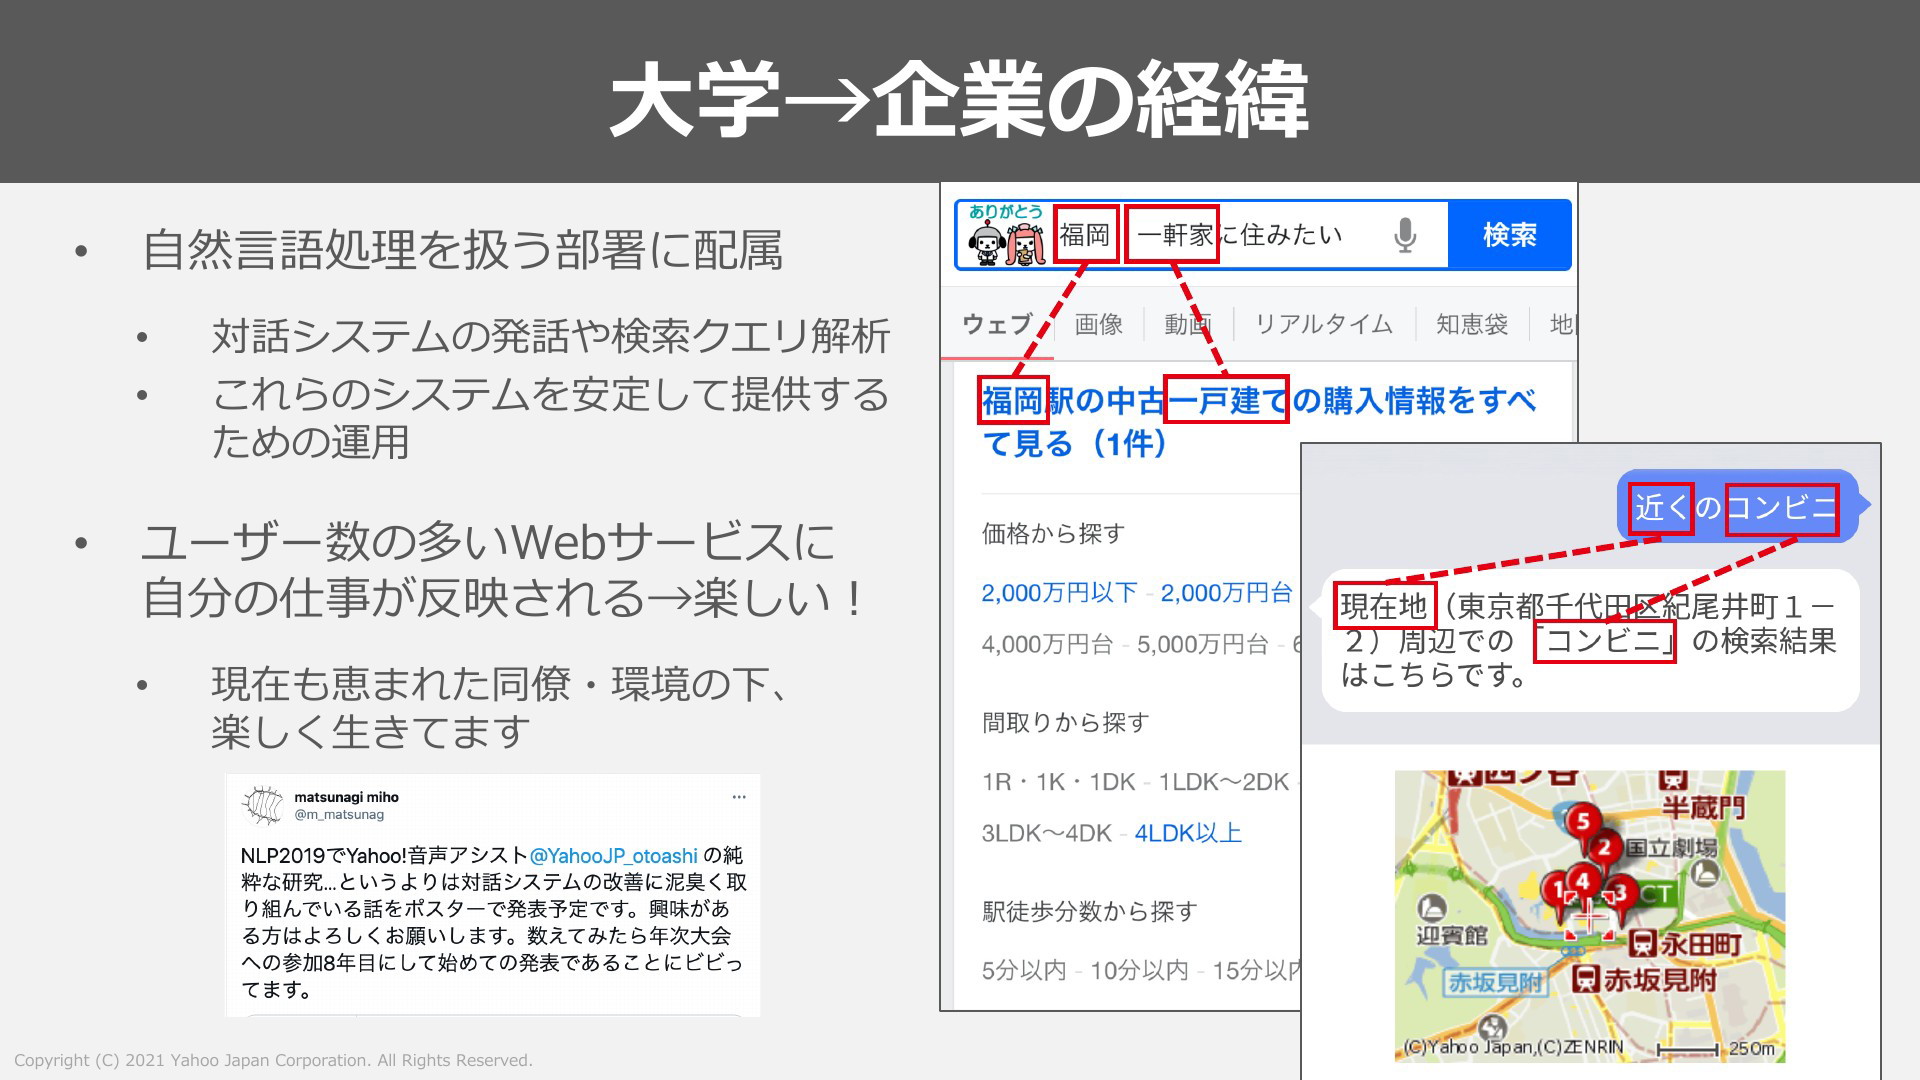The height and width of the screenshot is (1080, 1920).
Task: Click the microphone voice search icon
Action: pos(1405,235)
